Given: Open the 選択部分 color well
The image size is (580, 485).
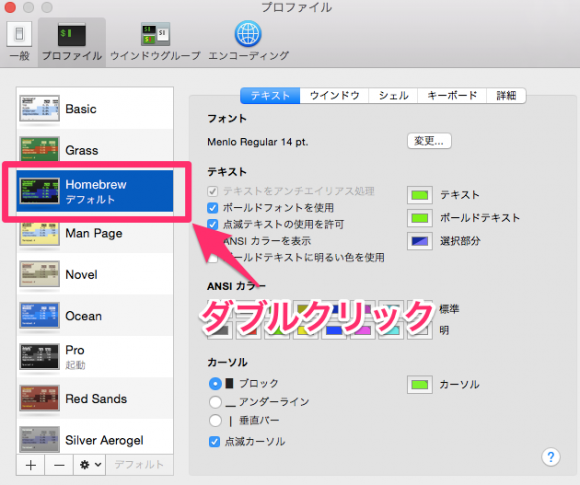Looking at the screenshot, I should tap(420, 241).
